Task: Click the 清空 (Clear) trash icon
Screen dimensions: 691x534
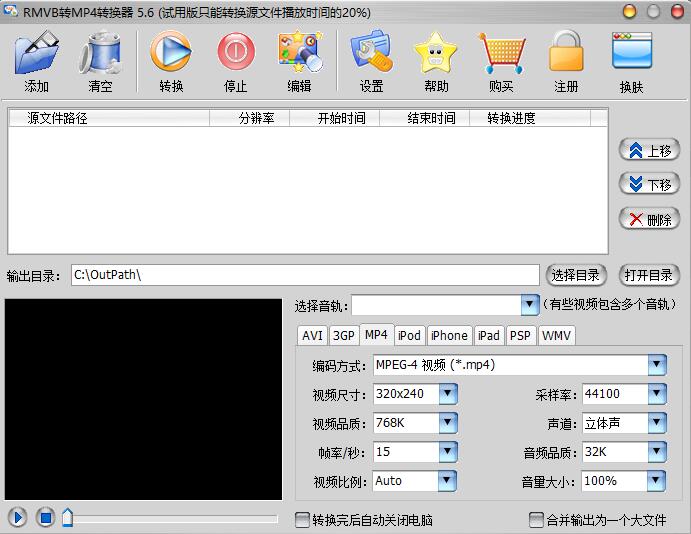Action: pyautogui.click(x=100, y=54)
